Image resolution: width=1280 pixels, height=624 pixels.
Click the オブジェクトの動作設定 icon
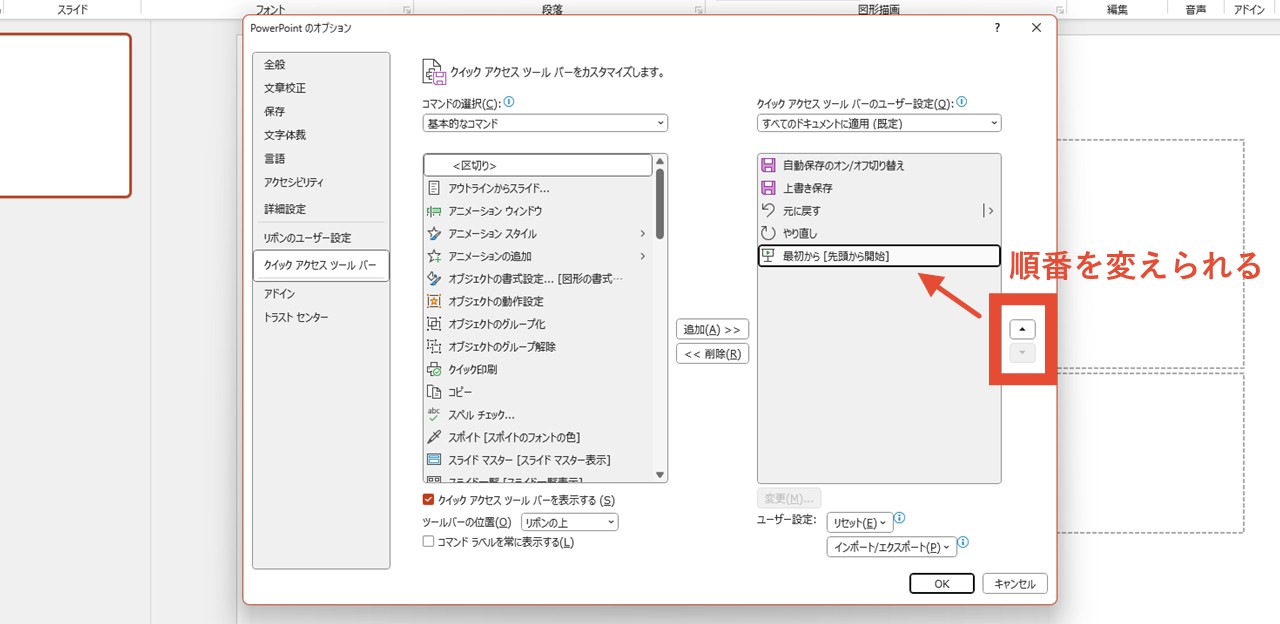pyautogui.click(x=434, y=301)
